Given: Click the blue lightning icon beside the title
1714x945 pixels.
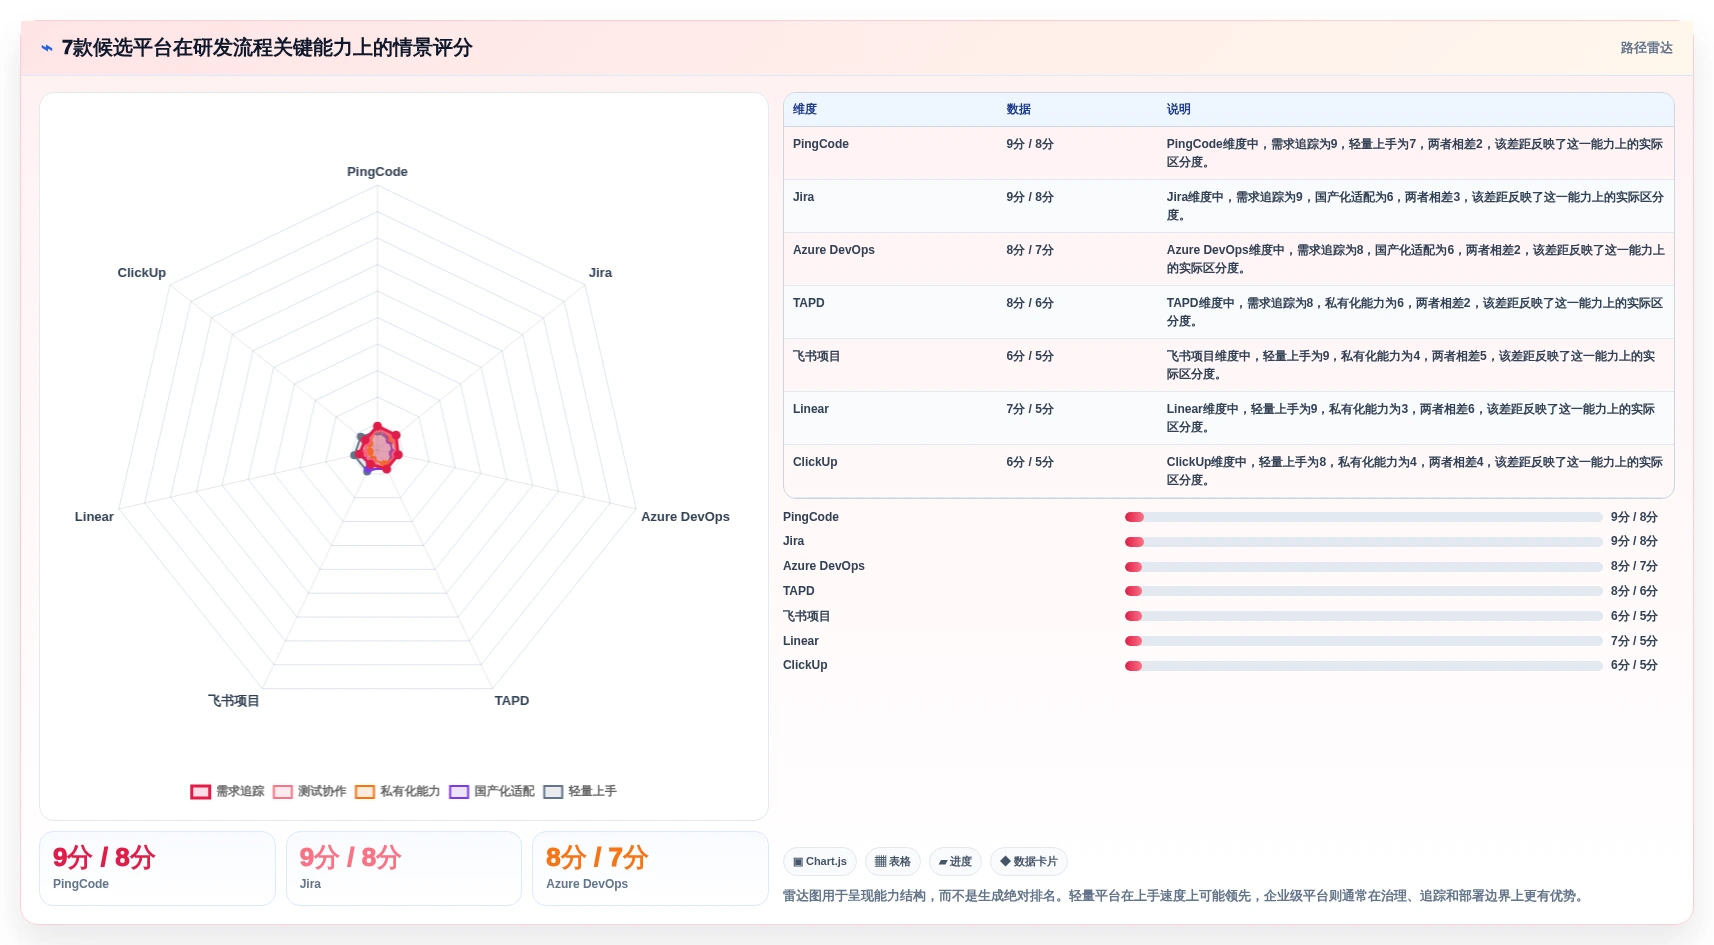Looking at the screenshot, I should click(x=47, y=48).
